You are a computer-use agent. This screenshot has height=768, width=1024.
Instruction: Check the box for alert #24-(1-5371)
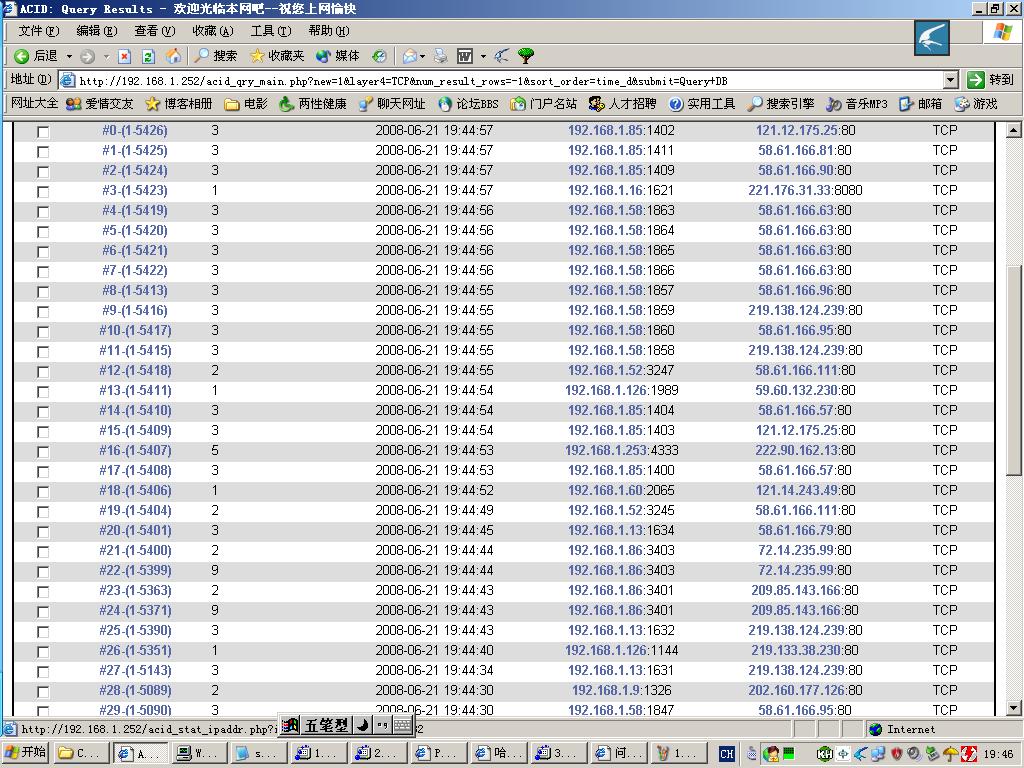(43, 612)
